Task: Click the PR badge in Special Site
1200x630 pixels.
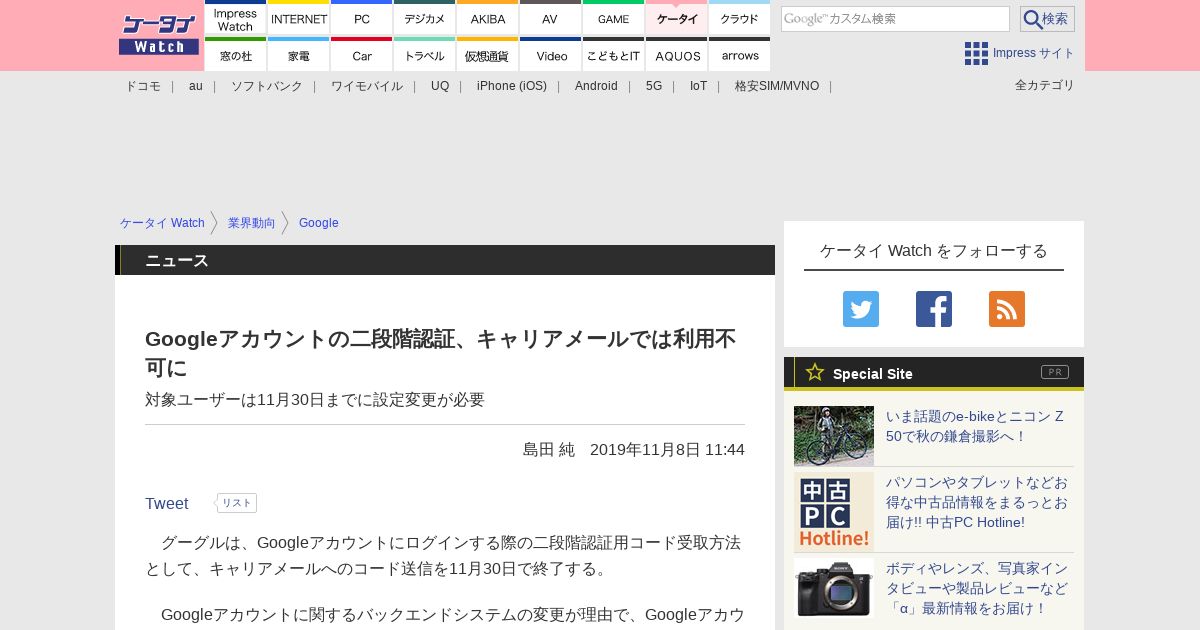Action: point(1055,372)
